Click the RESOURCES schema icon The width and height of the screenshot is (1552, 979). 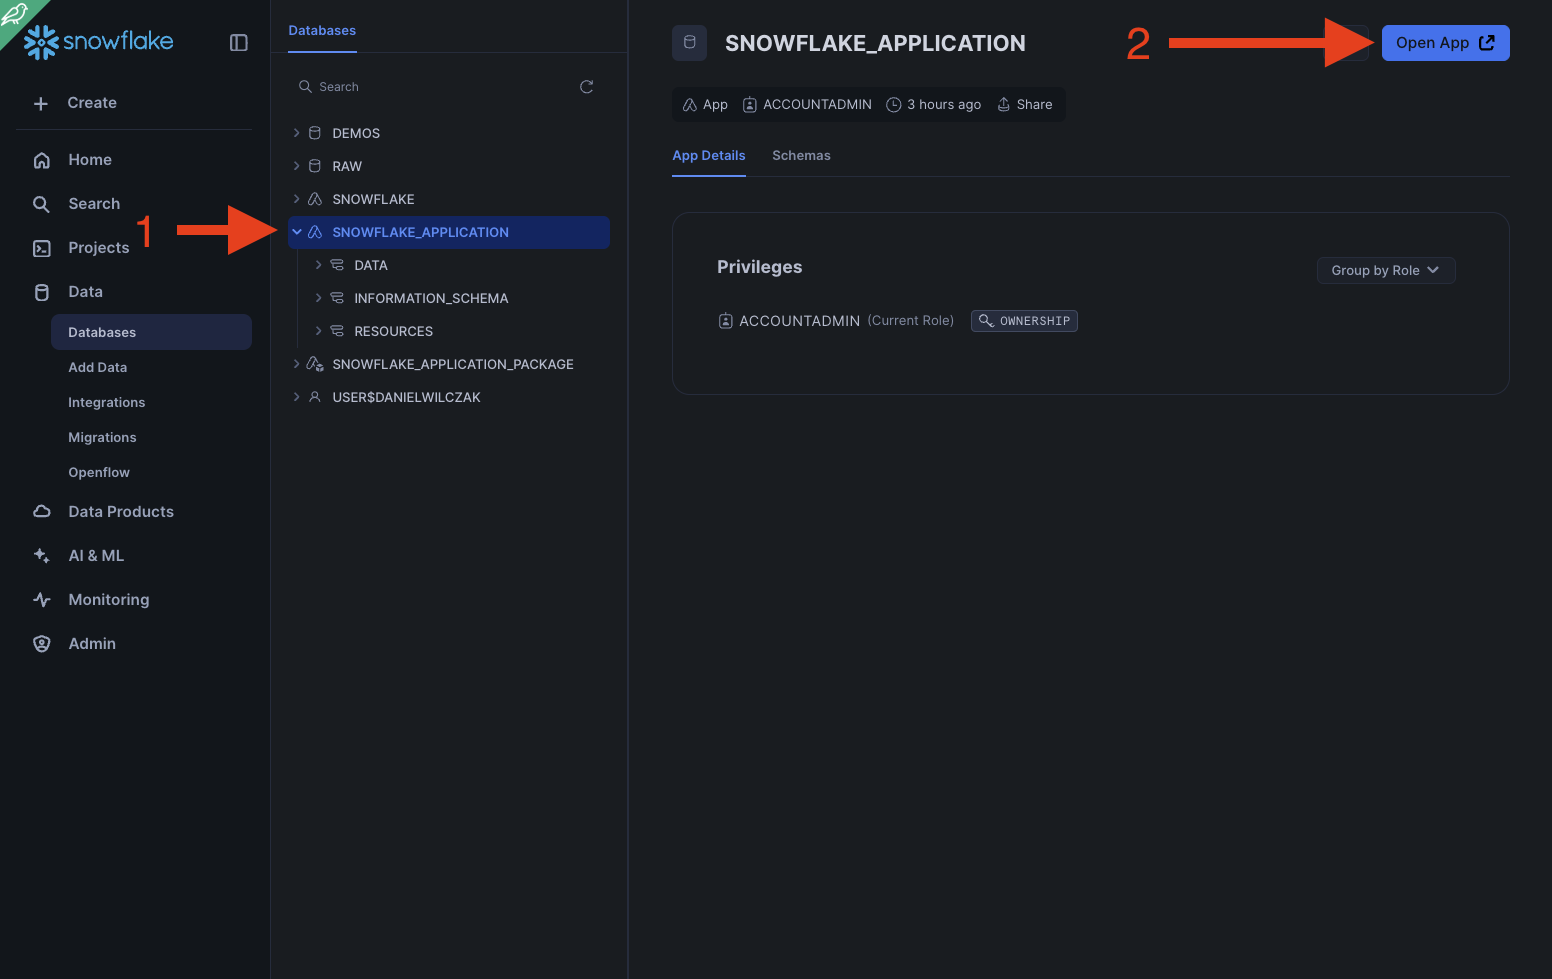coord(337,331)
